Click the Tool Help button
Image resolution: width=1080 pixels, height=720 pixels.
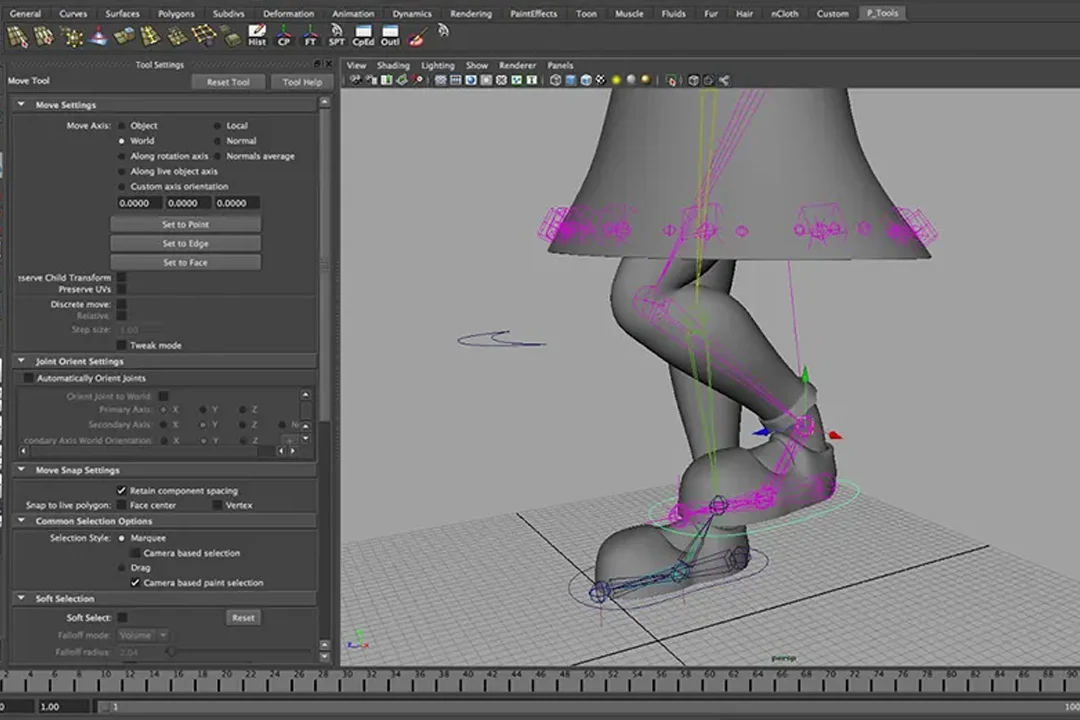(x=302, y=82)
